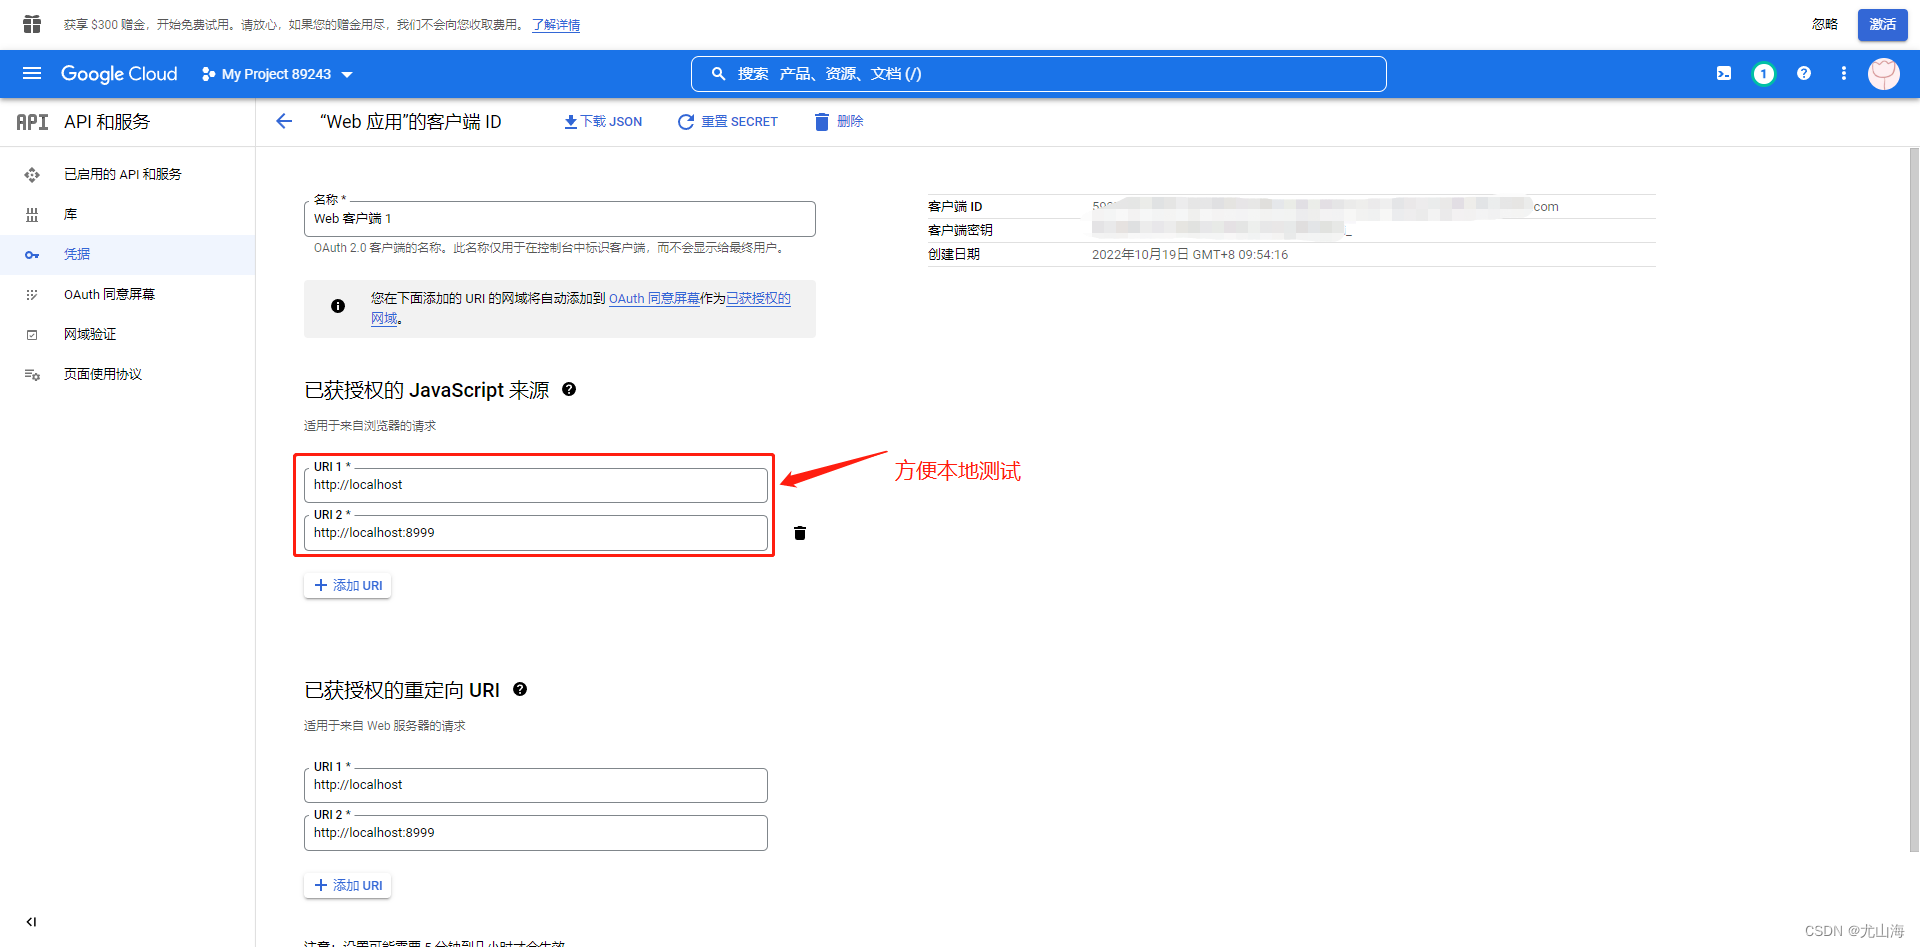Click the help icon next to JavaScript 来源 heading
The width and height of the screenshot is (1920, 947).
pos(569,389)
